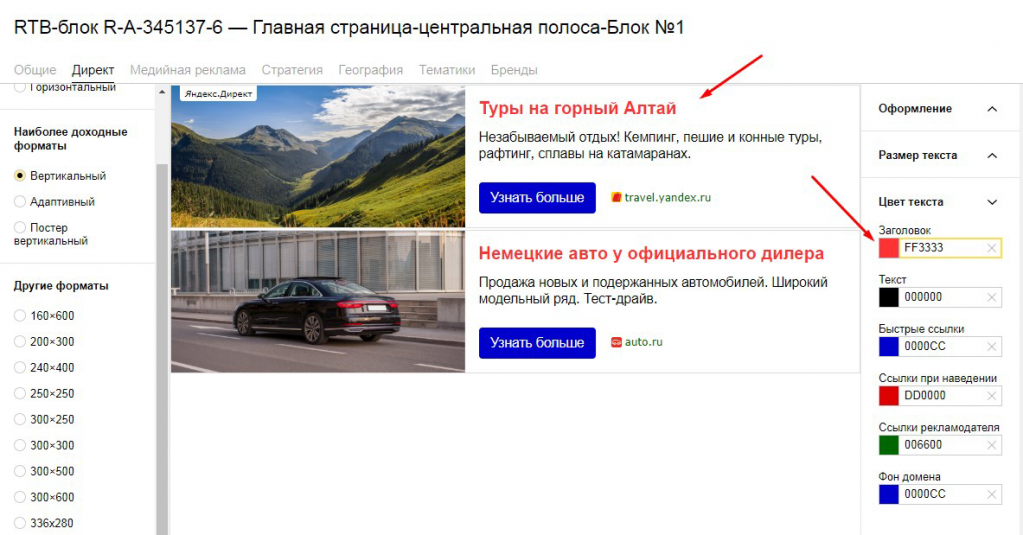Clear the Заголовок color field
This screenshot has height=535, width=1023.
pos(991,248)
